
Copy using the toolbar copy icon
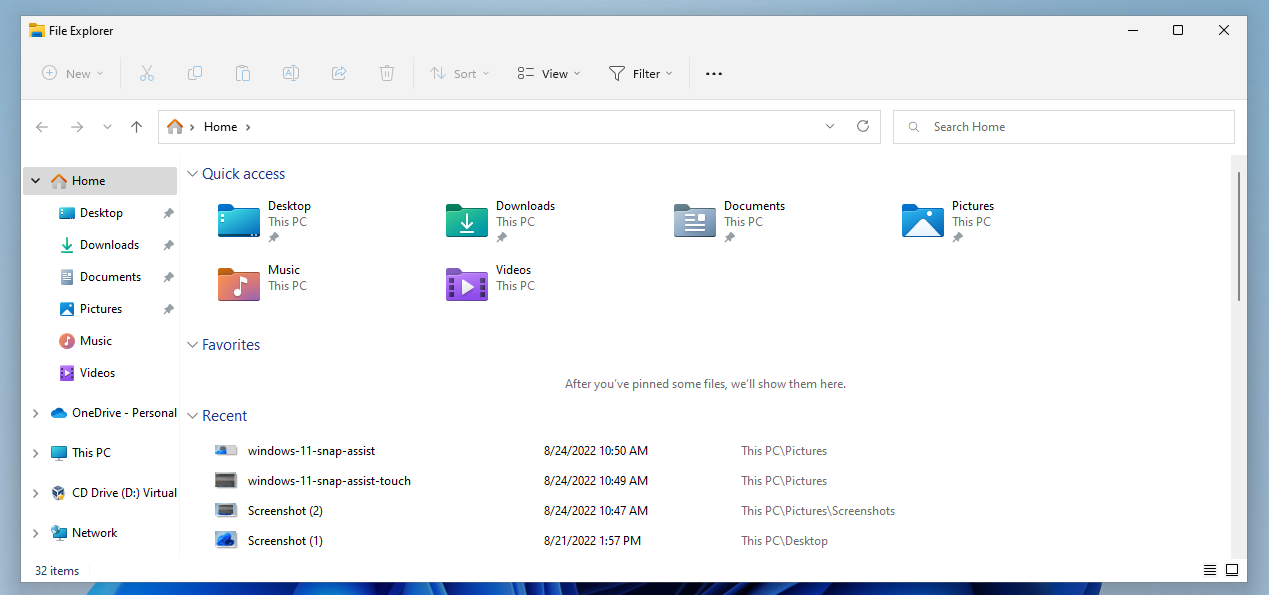[x=195, y=73]
